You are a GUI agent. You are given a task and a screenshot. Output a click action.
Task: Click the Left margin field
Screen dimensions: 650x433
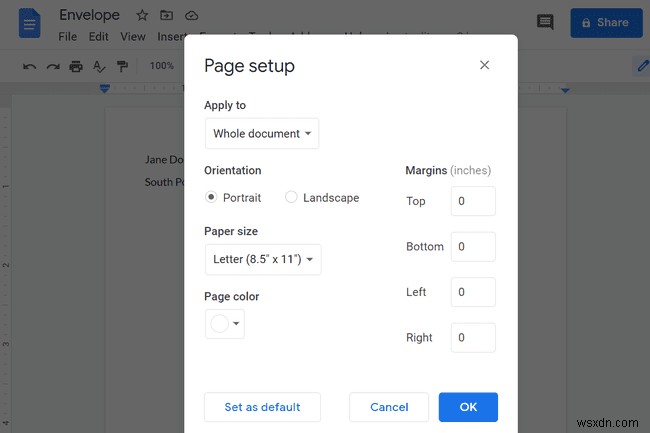coord(473,292)
